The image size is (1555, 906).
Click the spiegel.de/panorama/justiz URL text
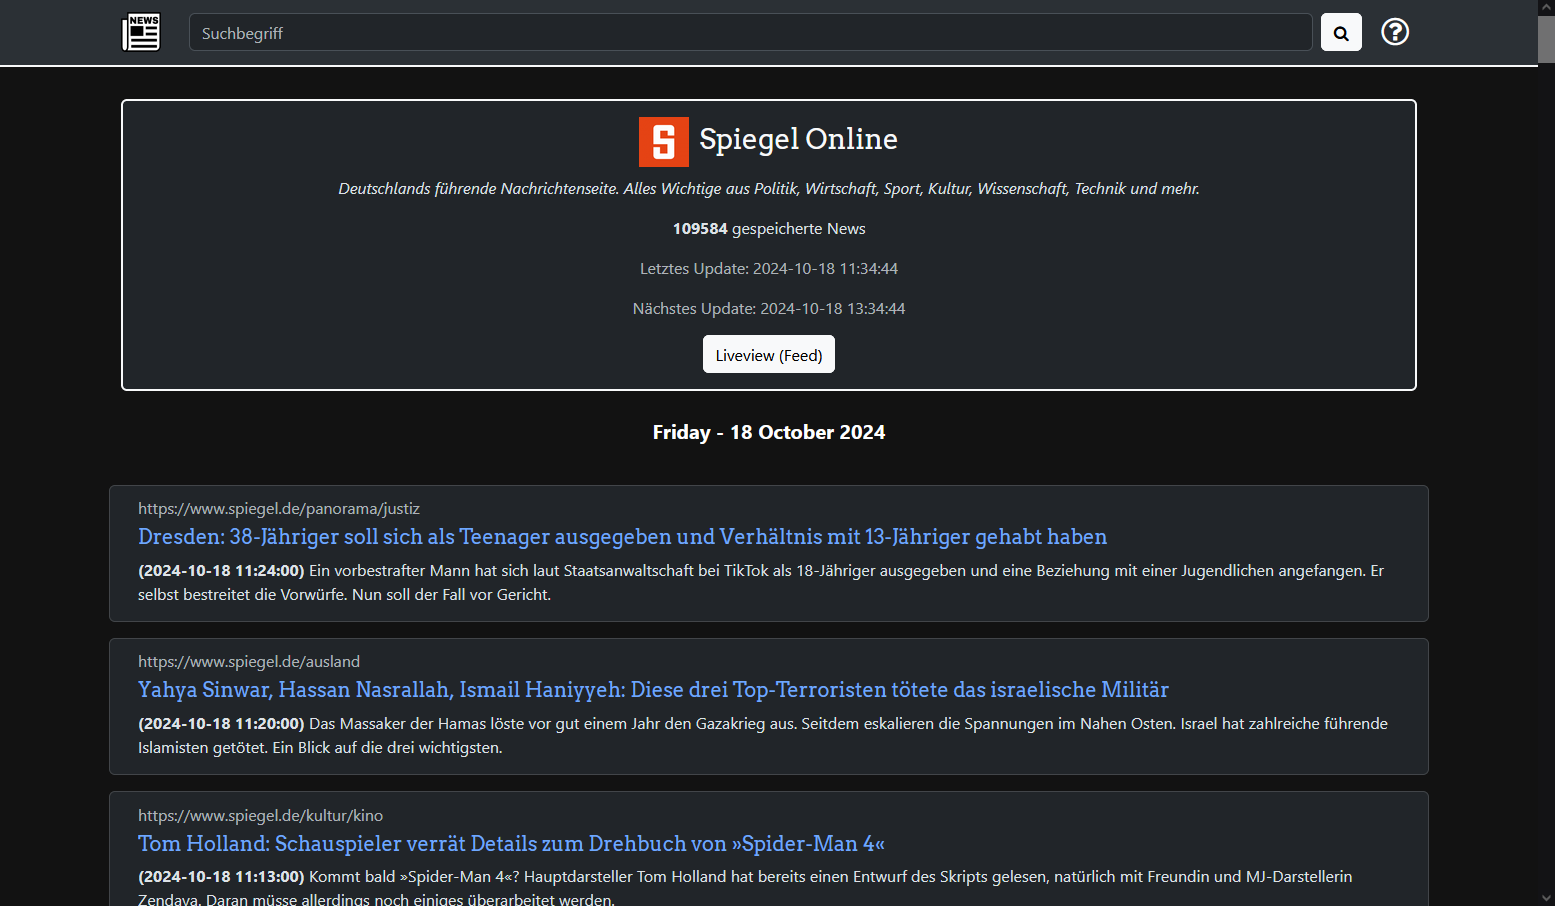point(279,508)
